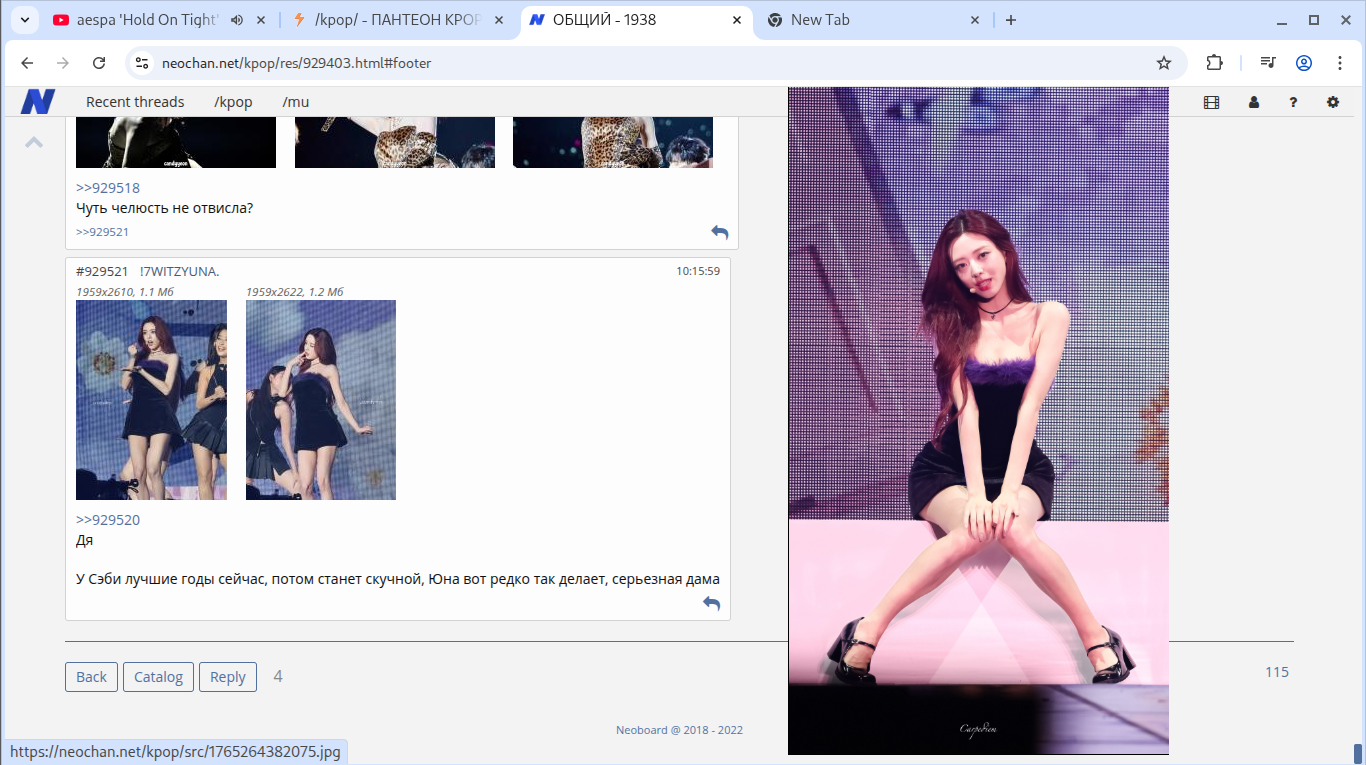Click the '115' counter at the right
Screen dimensions: 1366x765
click(1277, 672)
